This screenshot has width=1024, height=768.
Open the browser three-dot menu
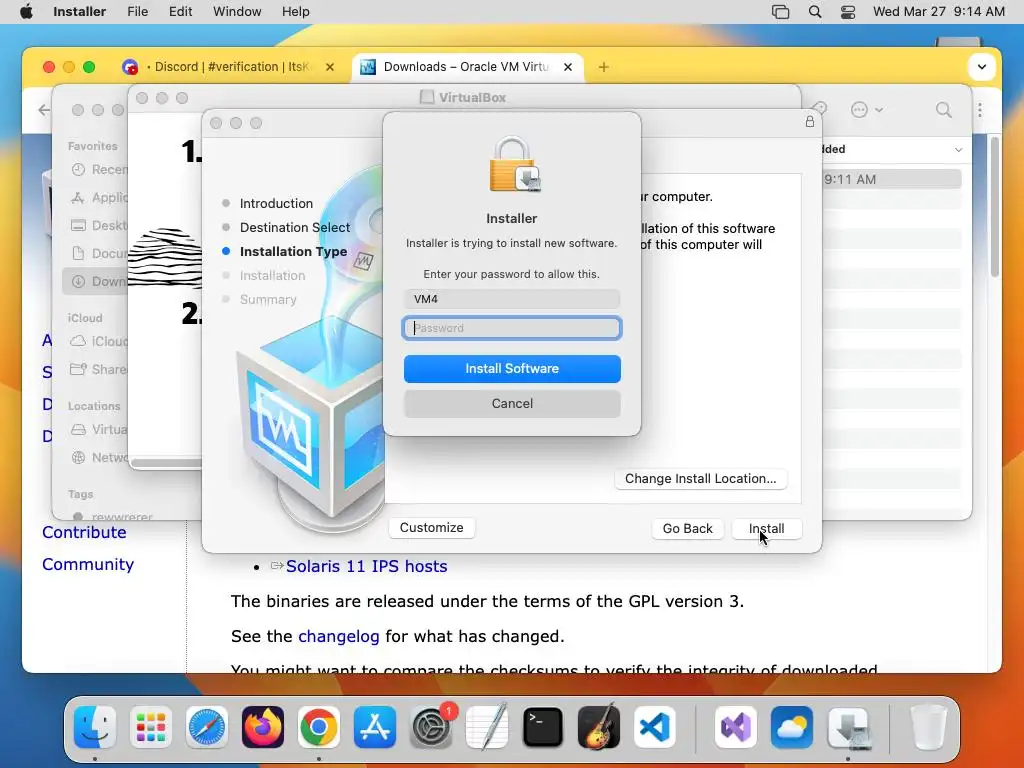tap(980, 110)
